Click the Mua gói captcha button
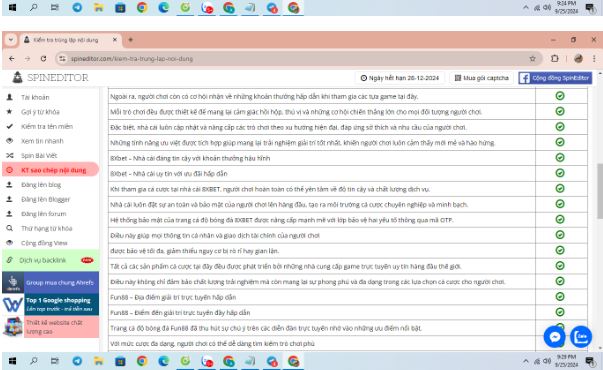The height and width of the screenshot is (370, 603). (481, 78)
